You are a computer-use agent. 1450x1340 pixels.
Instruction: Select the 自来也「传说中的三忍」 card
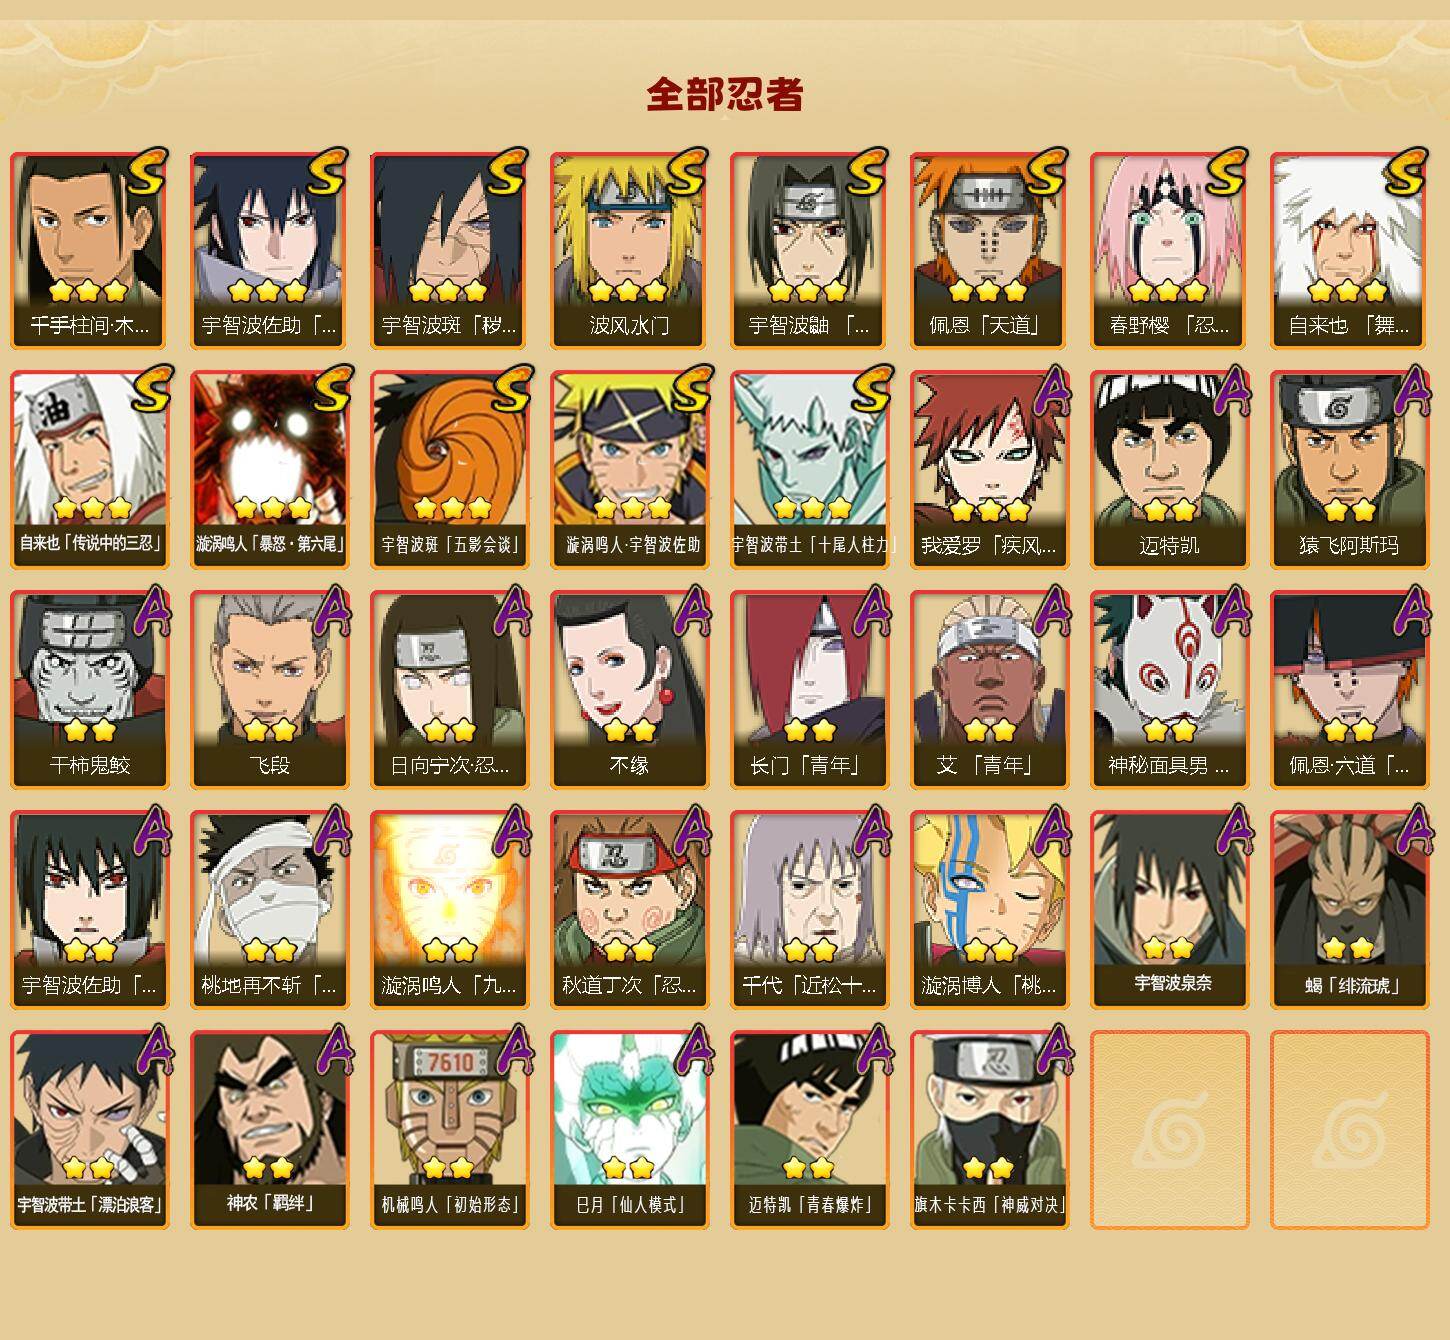tap(89, 470)
